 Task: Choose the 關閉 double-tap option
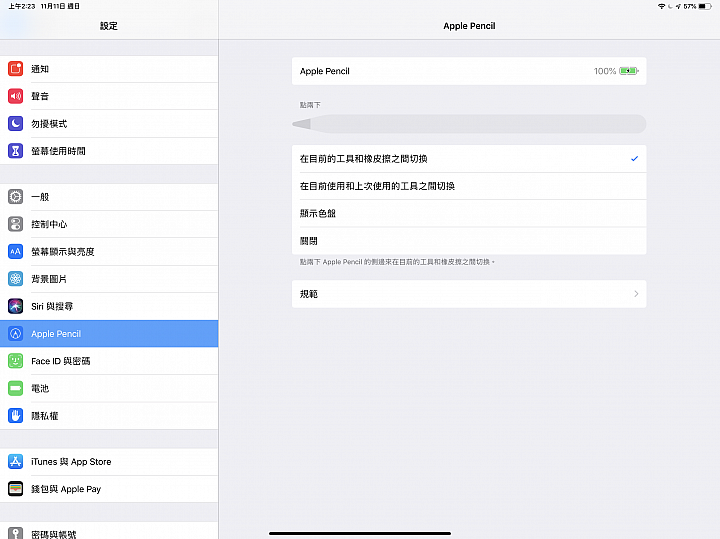tap(469, 241)
